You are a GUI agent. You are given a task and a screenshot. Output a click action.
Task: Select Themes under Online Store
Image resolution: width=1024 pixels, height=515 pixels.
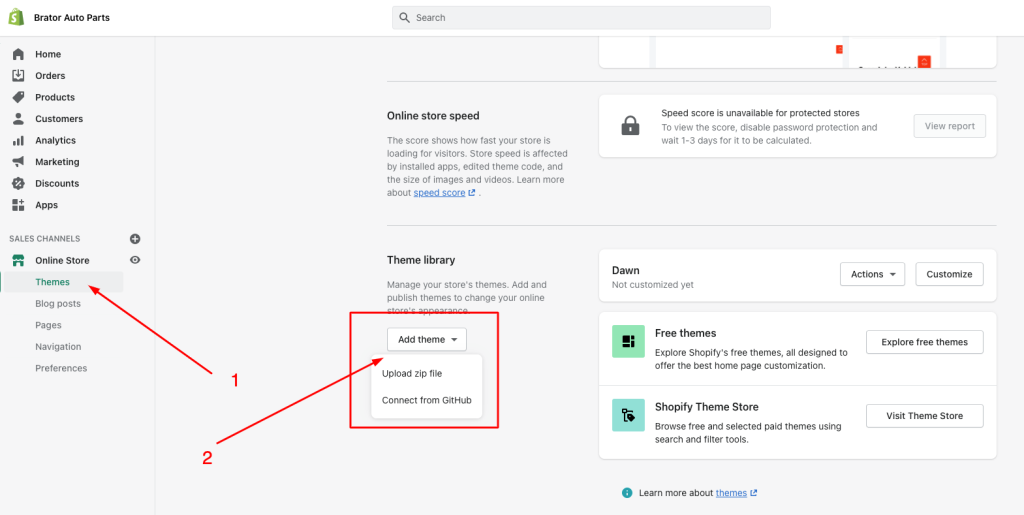tap(53, 282)
